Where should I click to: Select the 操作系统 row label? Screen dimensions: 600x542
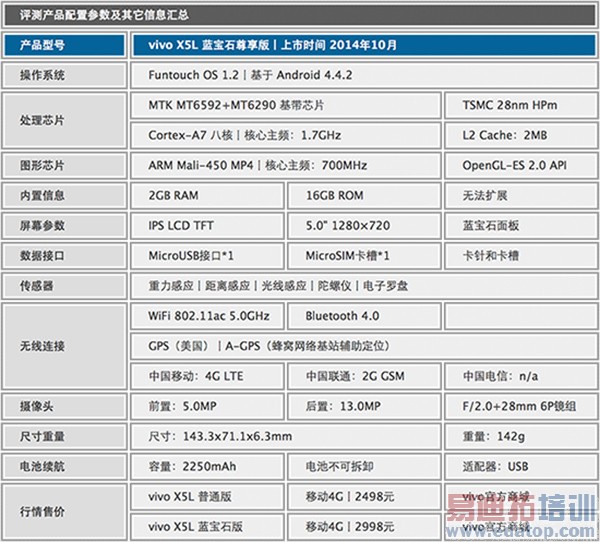(x=64, y=75)
